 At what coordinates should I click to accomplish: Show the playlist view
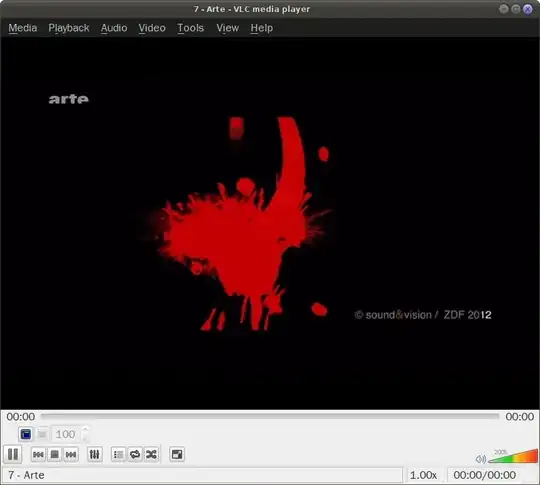[118, 455]
